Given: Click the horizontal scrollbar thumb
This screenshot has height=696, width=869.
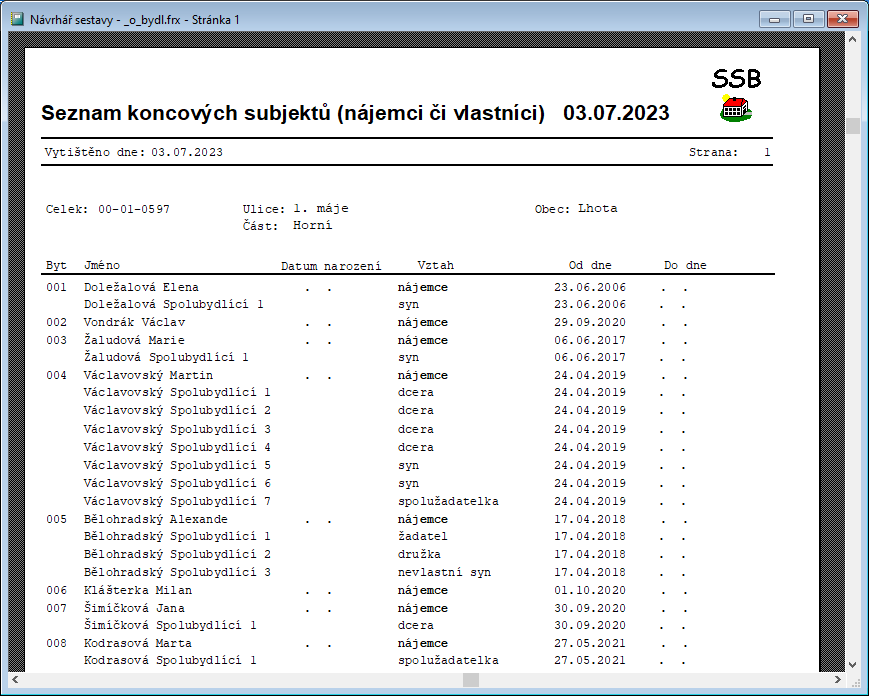Looking at the screenshot, I should click(x=470, y=680).
